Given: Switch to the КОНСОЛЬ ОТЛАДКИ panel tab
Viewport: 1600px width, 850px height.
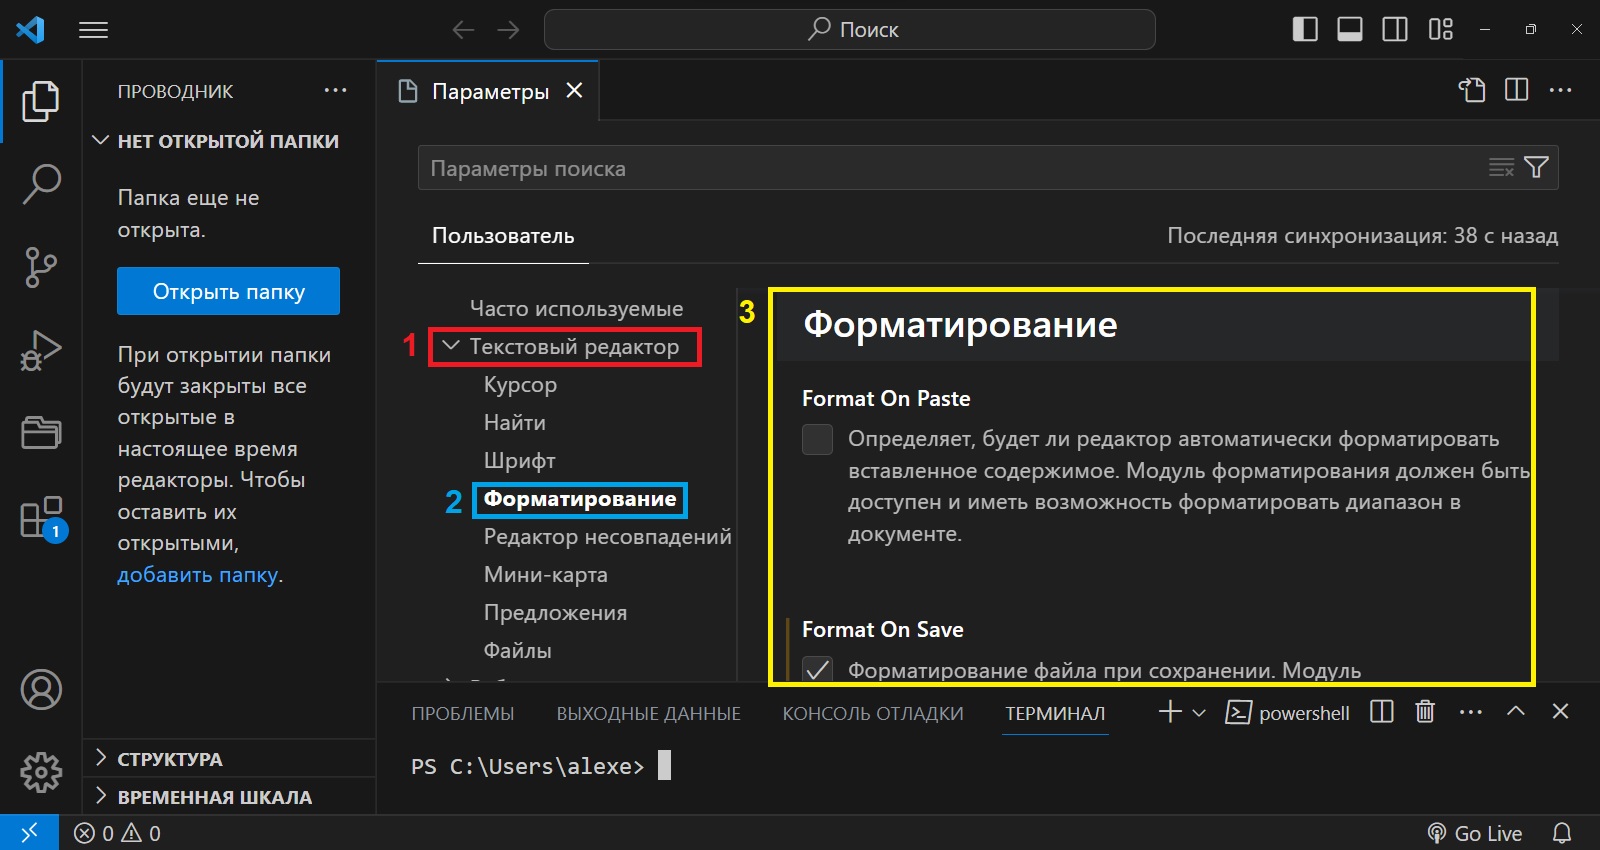Looking at the screenshot, I should (x=873, y=713).
